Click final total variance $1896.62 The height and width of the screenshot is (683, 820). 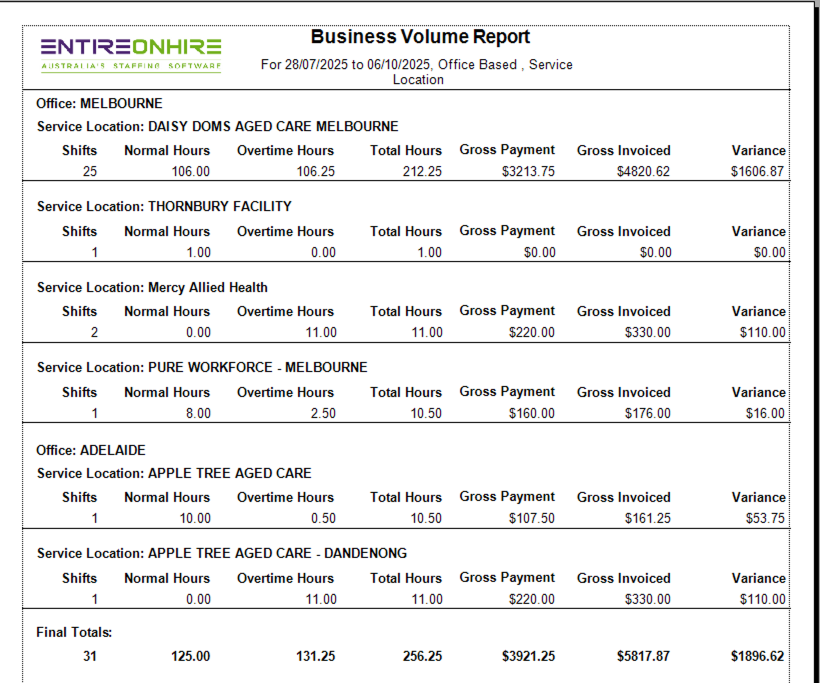758,657
